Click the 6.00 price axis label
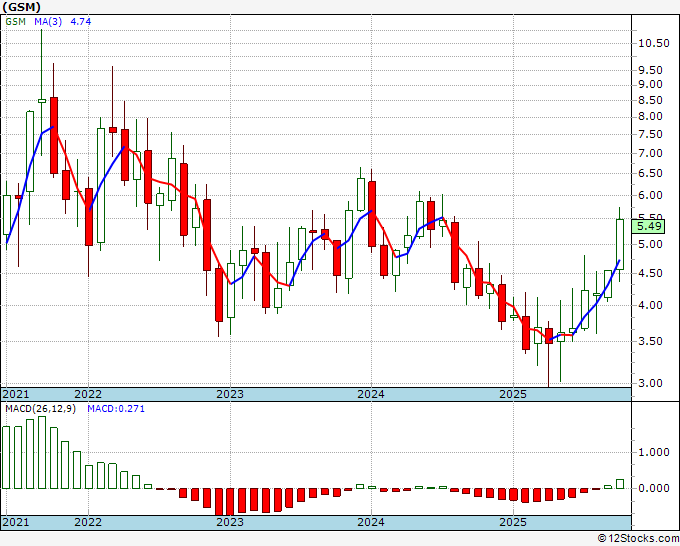 click(651, 195)
